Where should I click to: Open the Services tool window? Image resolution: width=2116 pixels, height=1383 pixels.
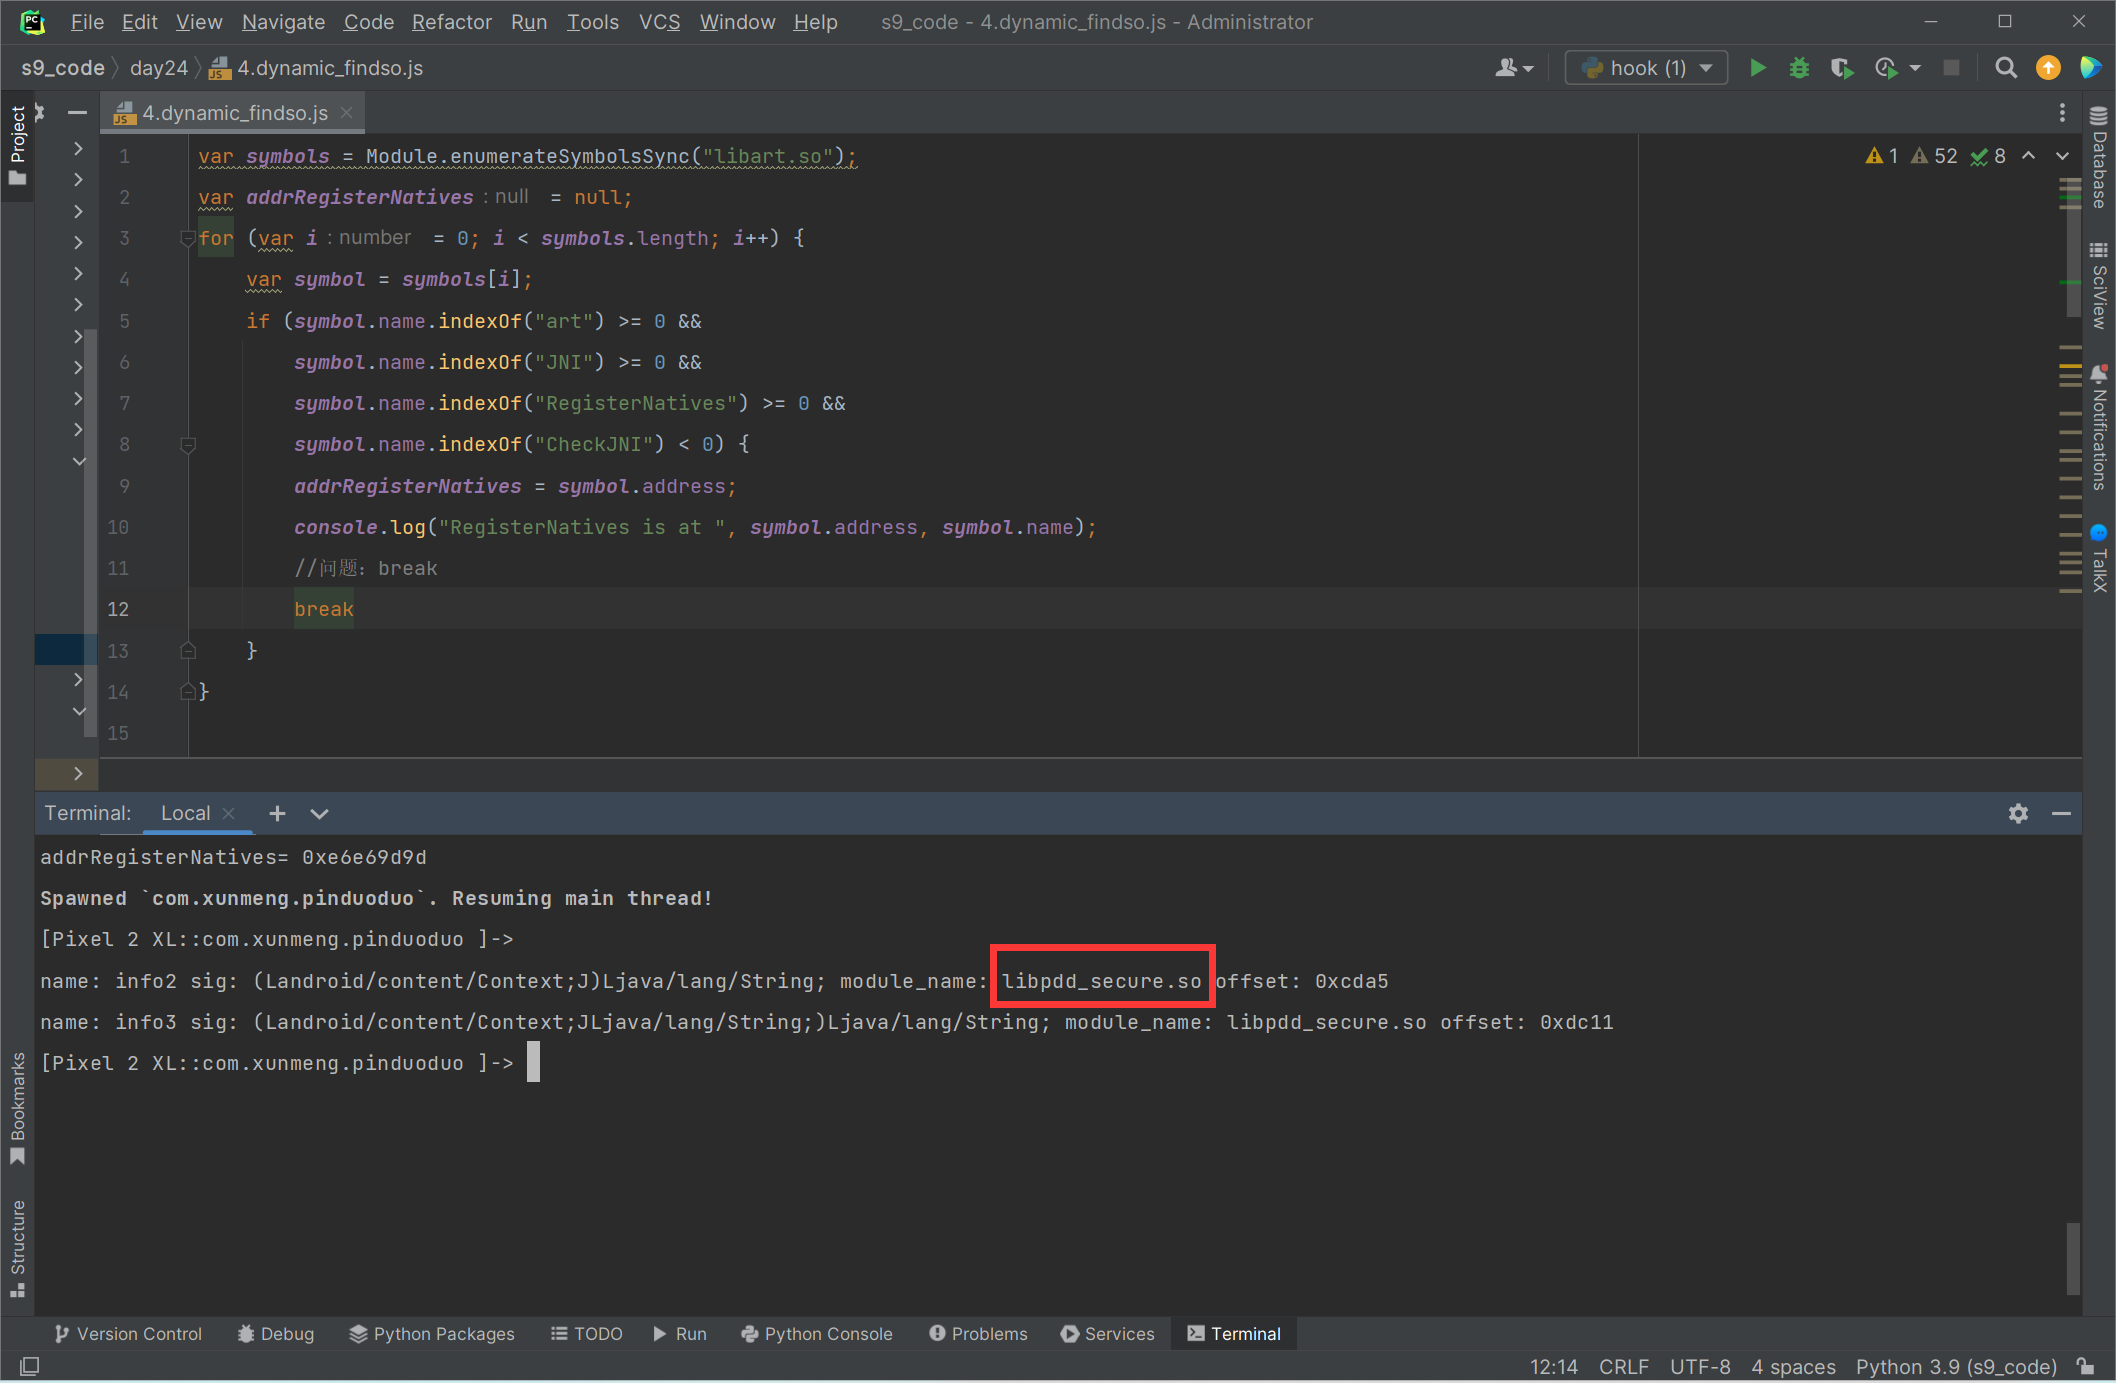[1107, 1334]
